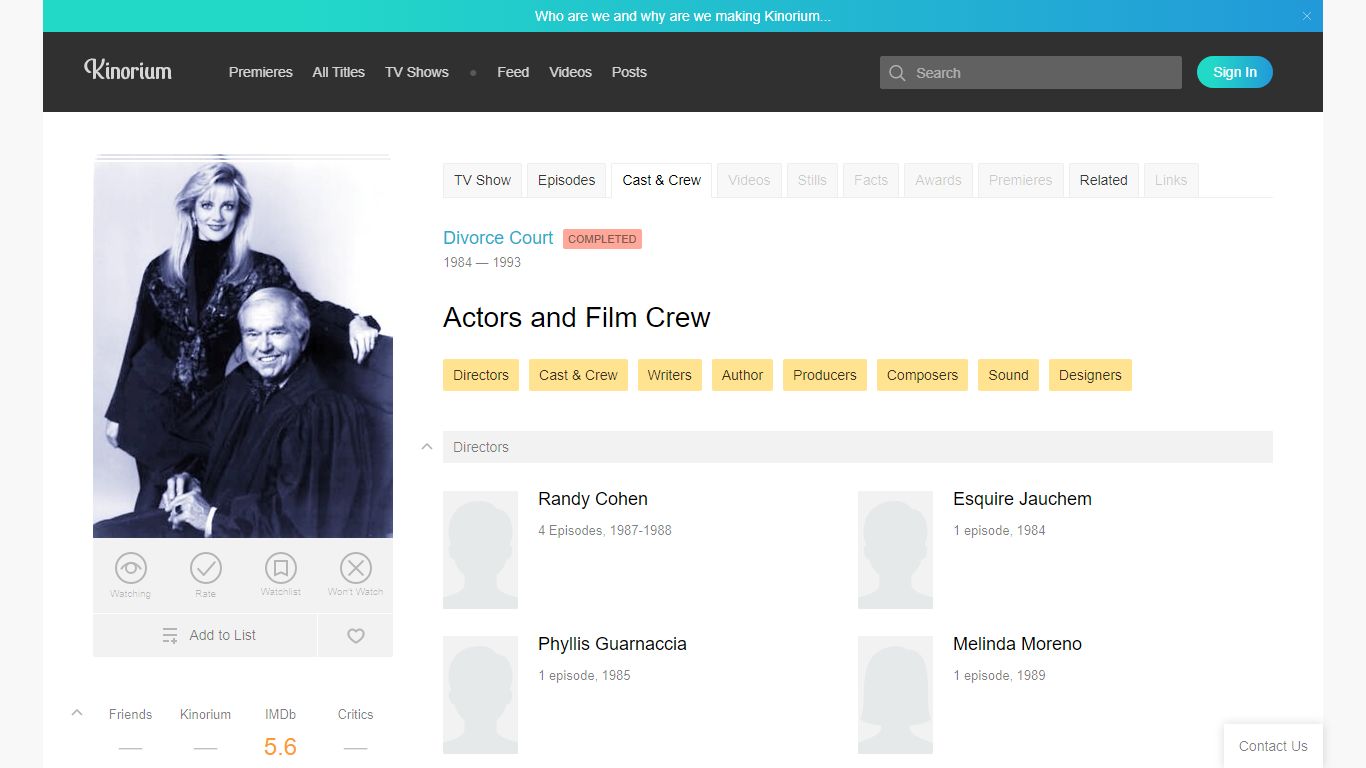Image resolution: width=1366 pixels, height=768 pixels.
Task: Click Add to List button
Action: pos(205,635)
